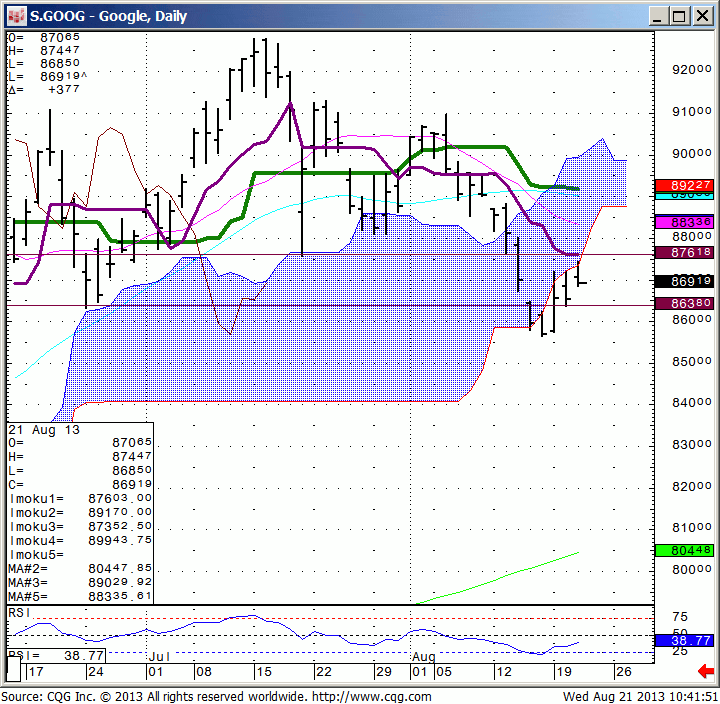Click the S.GOOG - Google, Daily title
The width and height of the screenshot is (720, 704).
tap(108, 17)
